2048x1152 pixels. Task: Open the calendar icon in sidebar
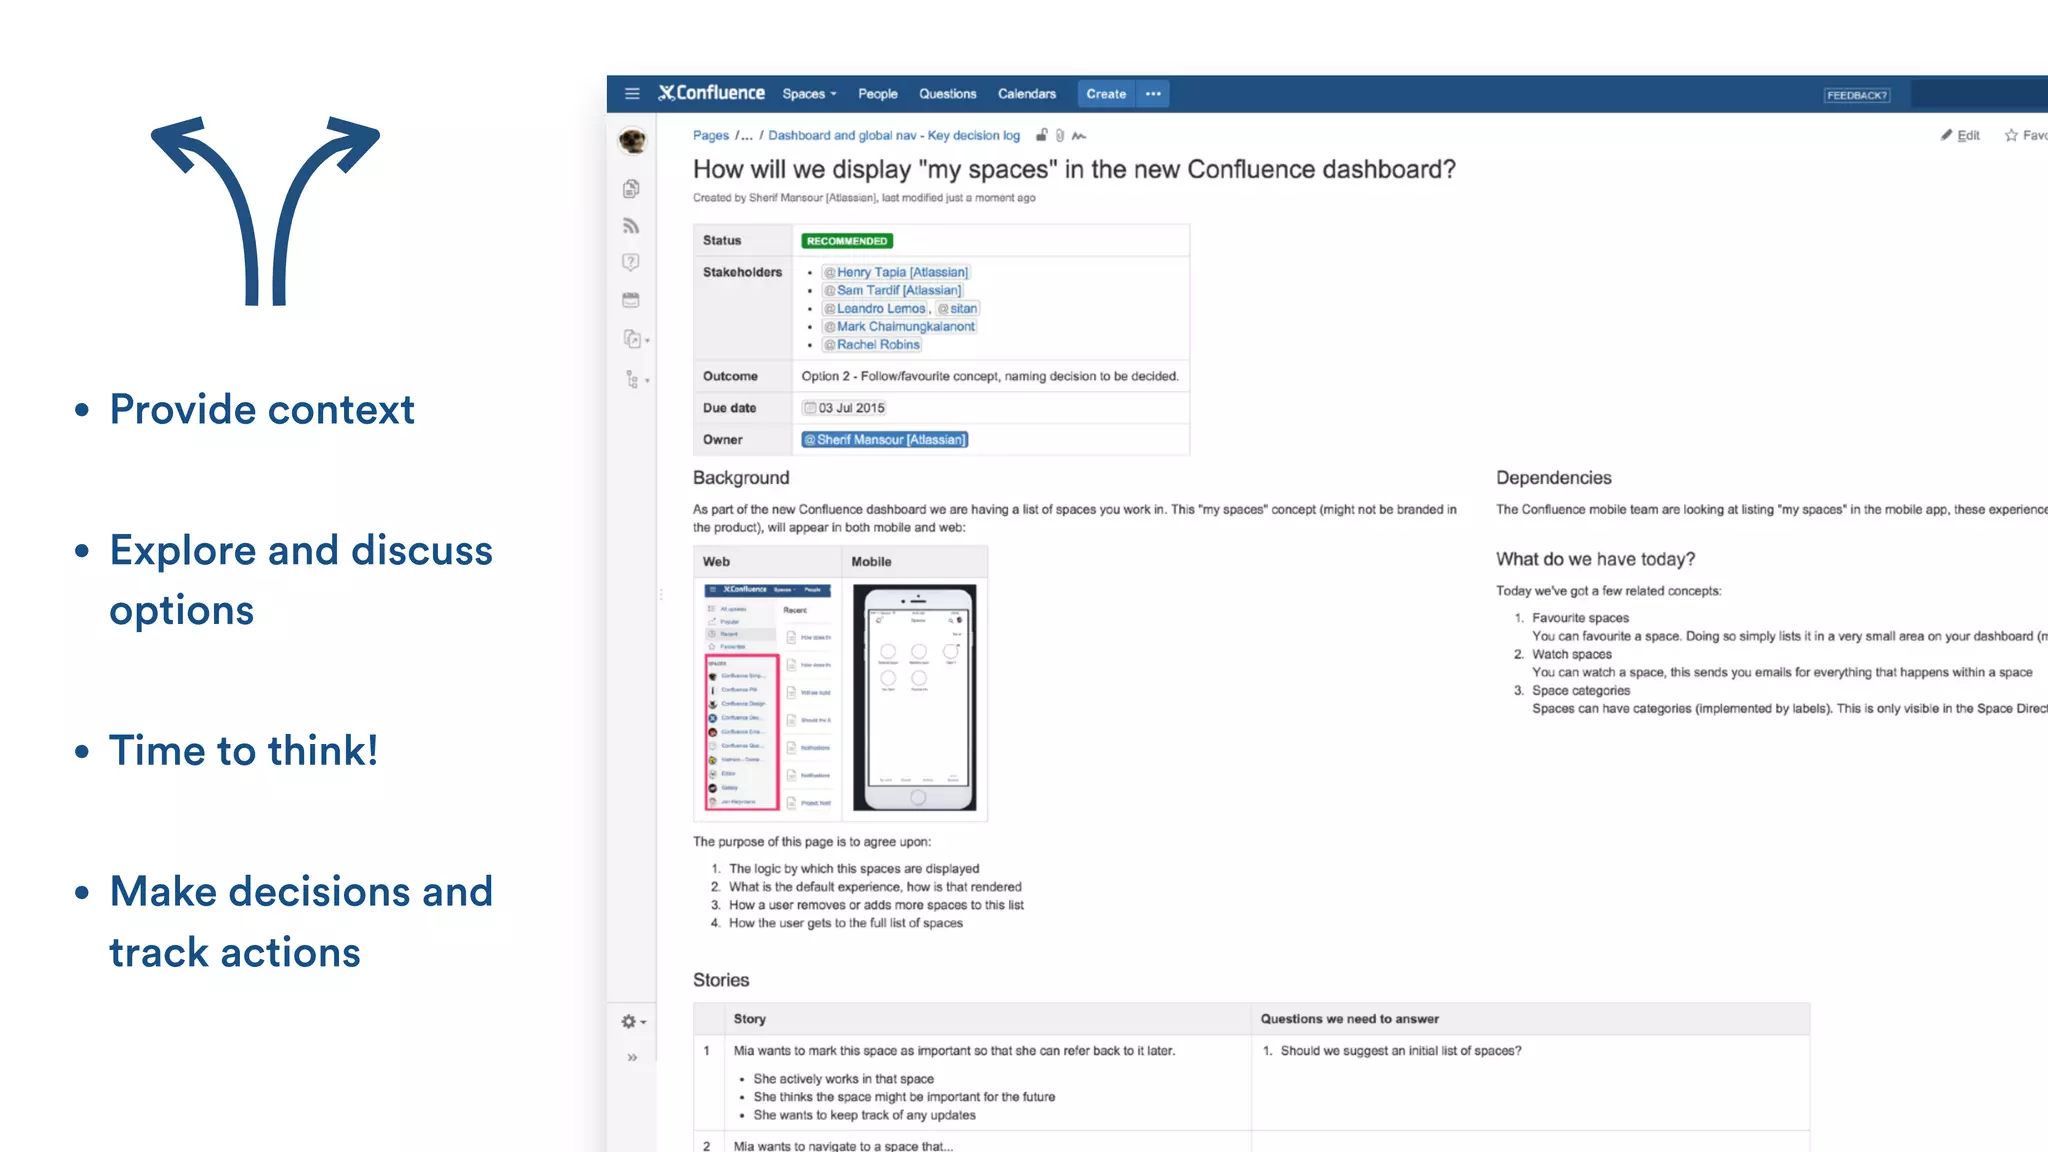(631, 300)
